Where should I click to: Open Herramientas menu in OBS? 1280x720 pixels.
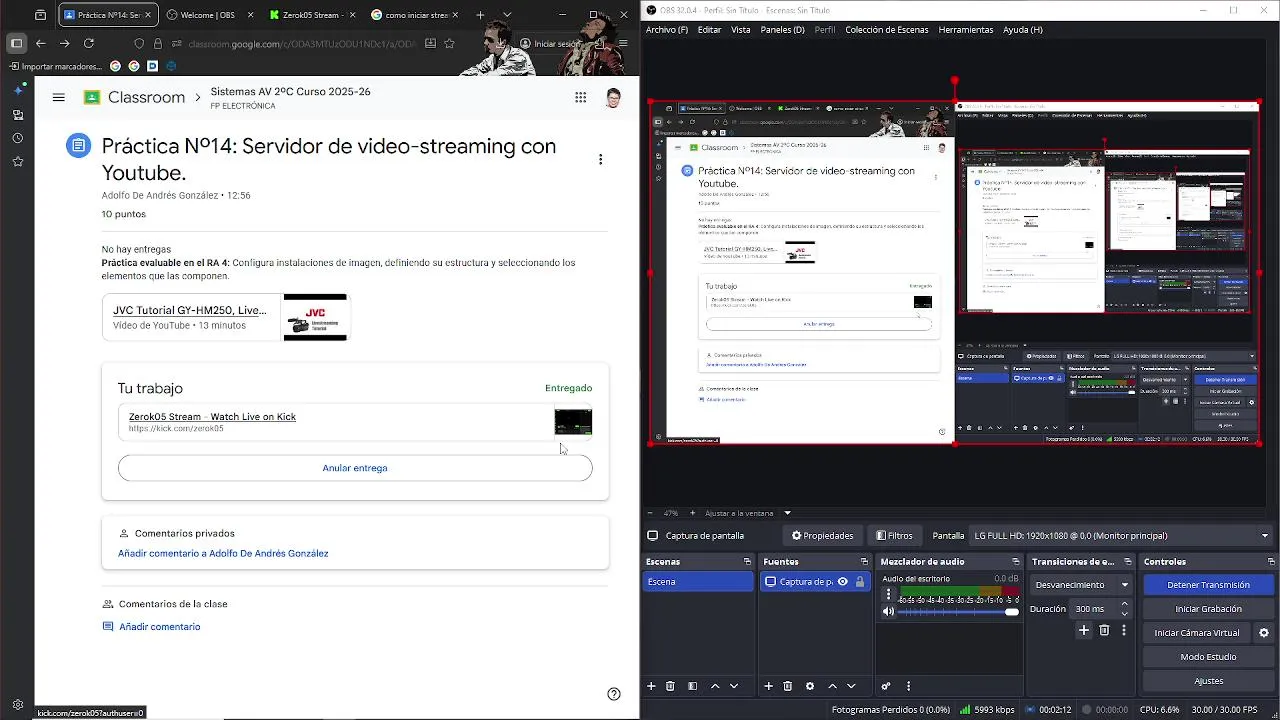pos(966,30)
